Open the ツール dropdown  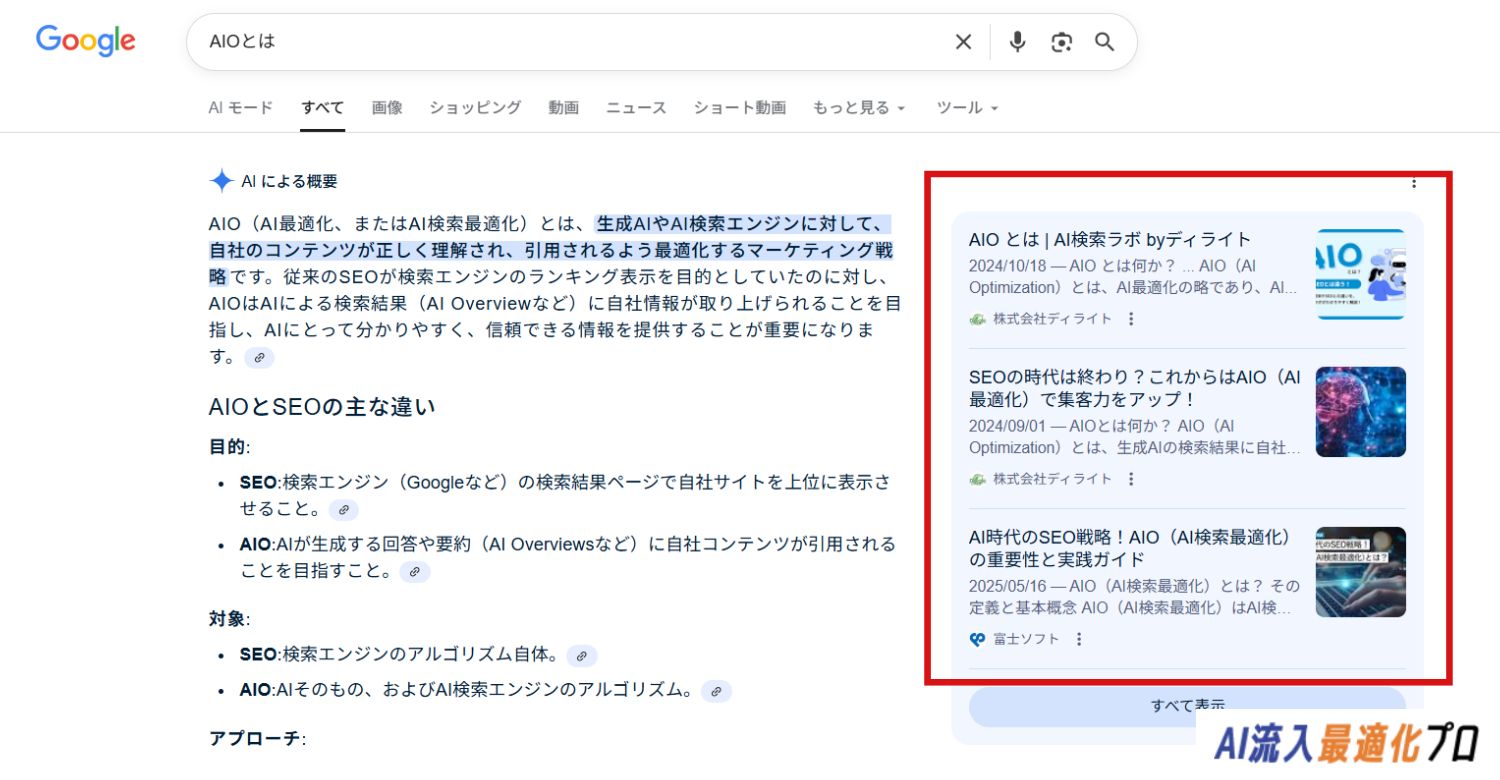tap(967, 108)
